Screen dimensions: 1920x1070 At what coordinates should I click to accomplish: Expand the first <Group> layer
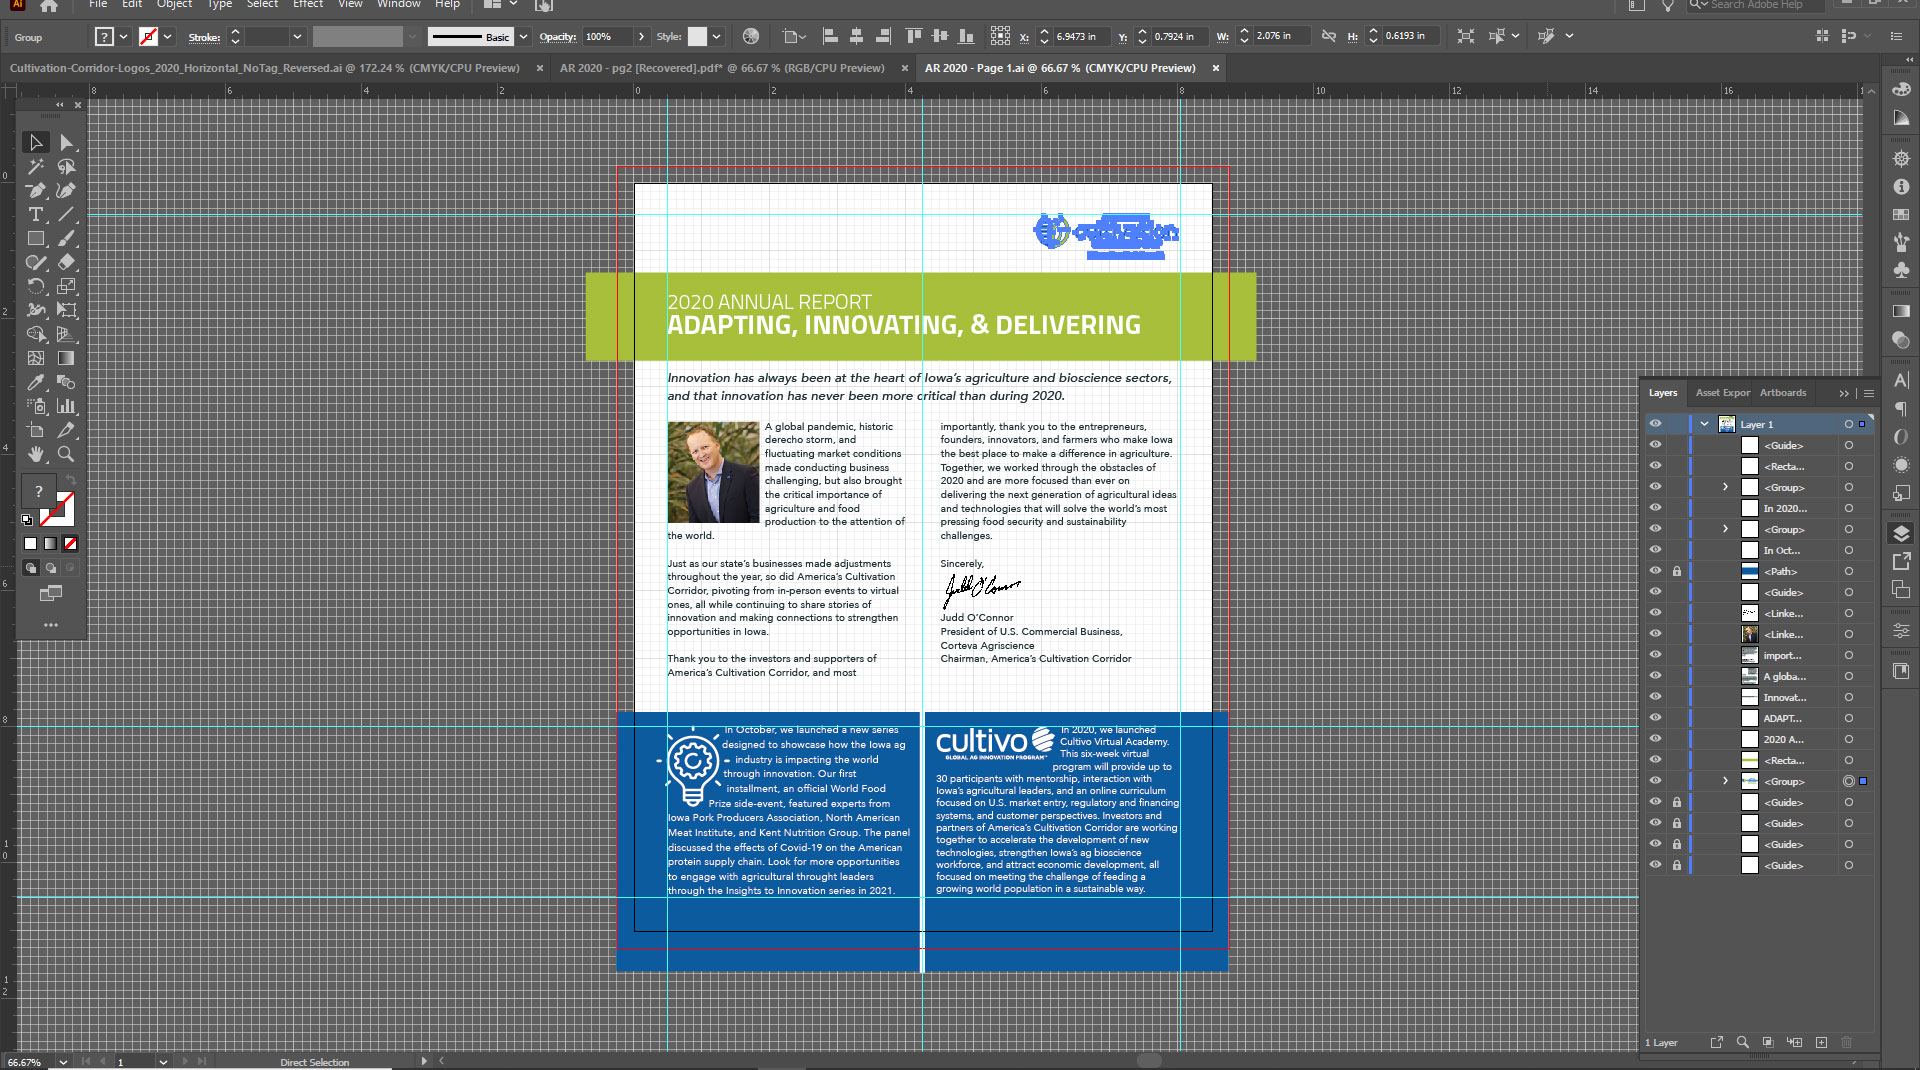[1724, 487]
